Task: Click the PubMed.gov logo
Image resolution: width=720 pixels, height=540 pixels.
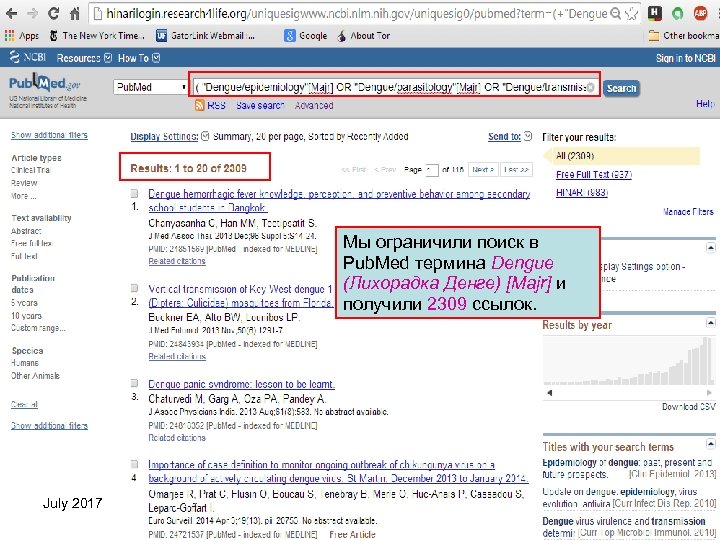Action: [x=45, y=84]
